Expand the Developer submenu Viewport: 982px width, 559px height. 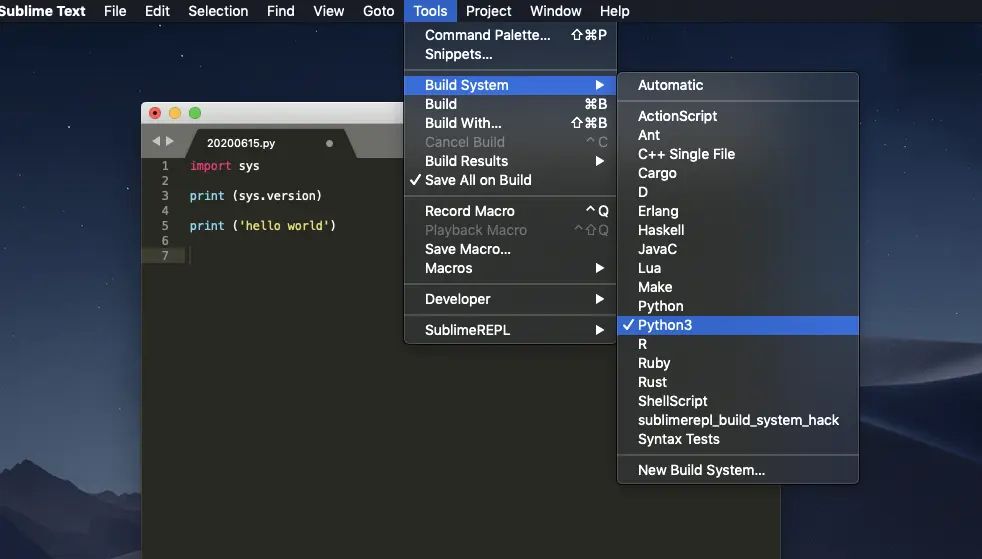pyautogui.click(x=510, y=299)
